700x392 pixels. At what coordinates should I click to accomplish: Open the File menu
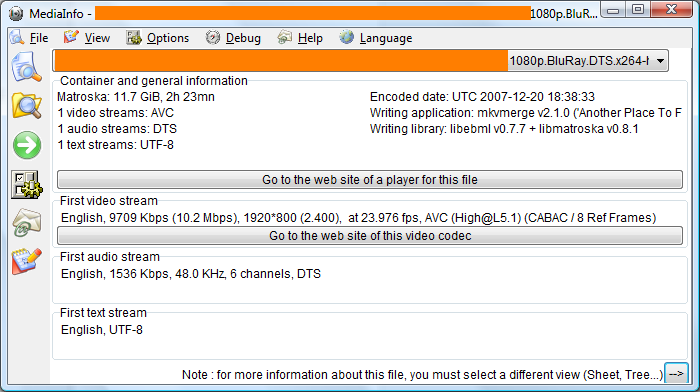[39, 38]
